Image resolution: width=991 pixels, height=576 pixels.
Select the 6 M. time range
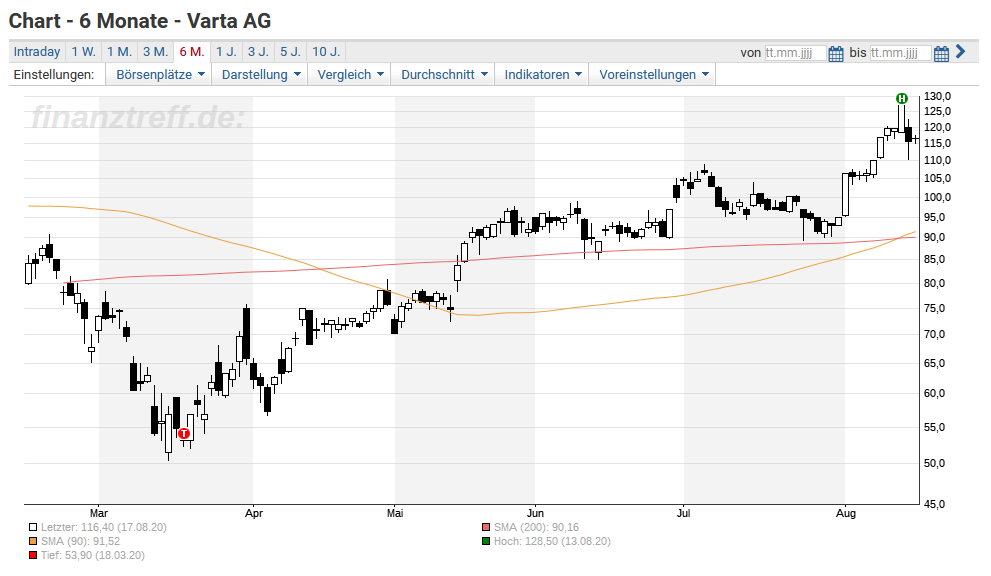pyautogui.click(x=192, y=52)
